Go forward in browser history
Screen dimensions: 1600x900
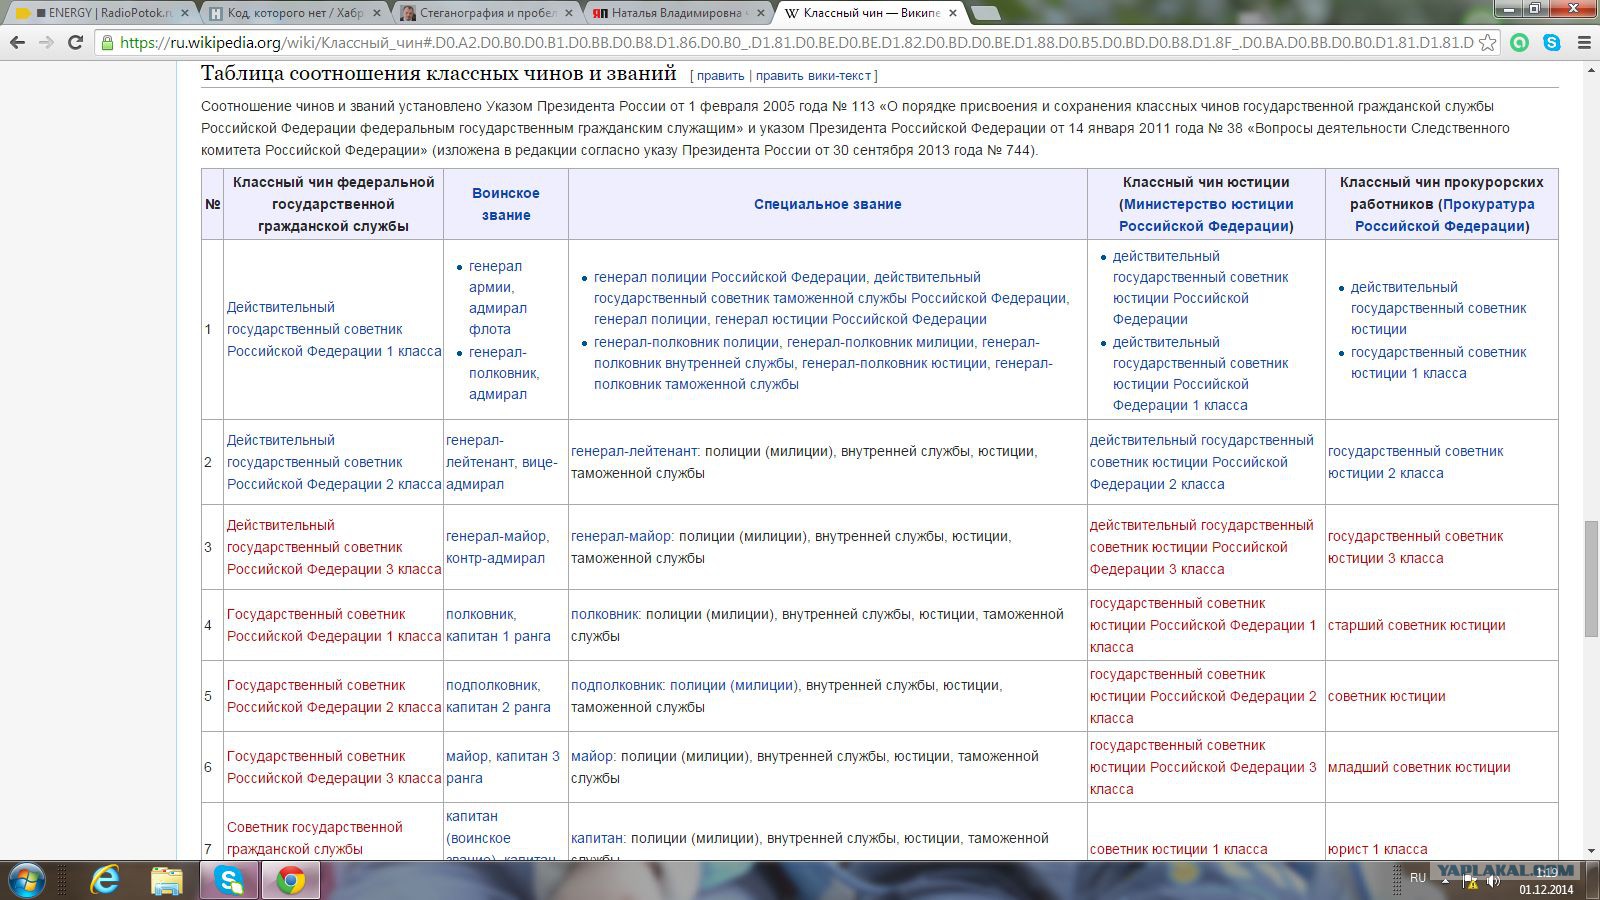coord(46,43)
